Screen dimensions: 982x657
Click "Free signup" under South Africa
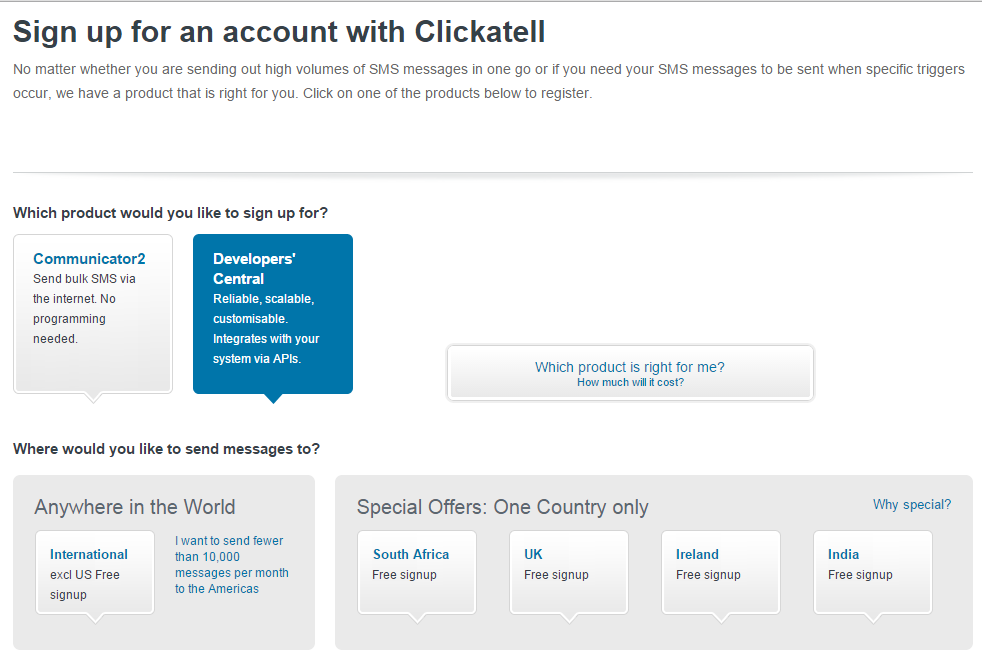(x=404, y=575)
